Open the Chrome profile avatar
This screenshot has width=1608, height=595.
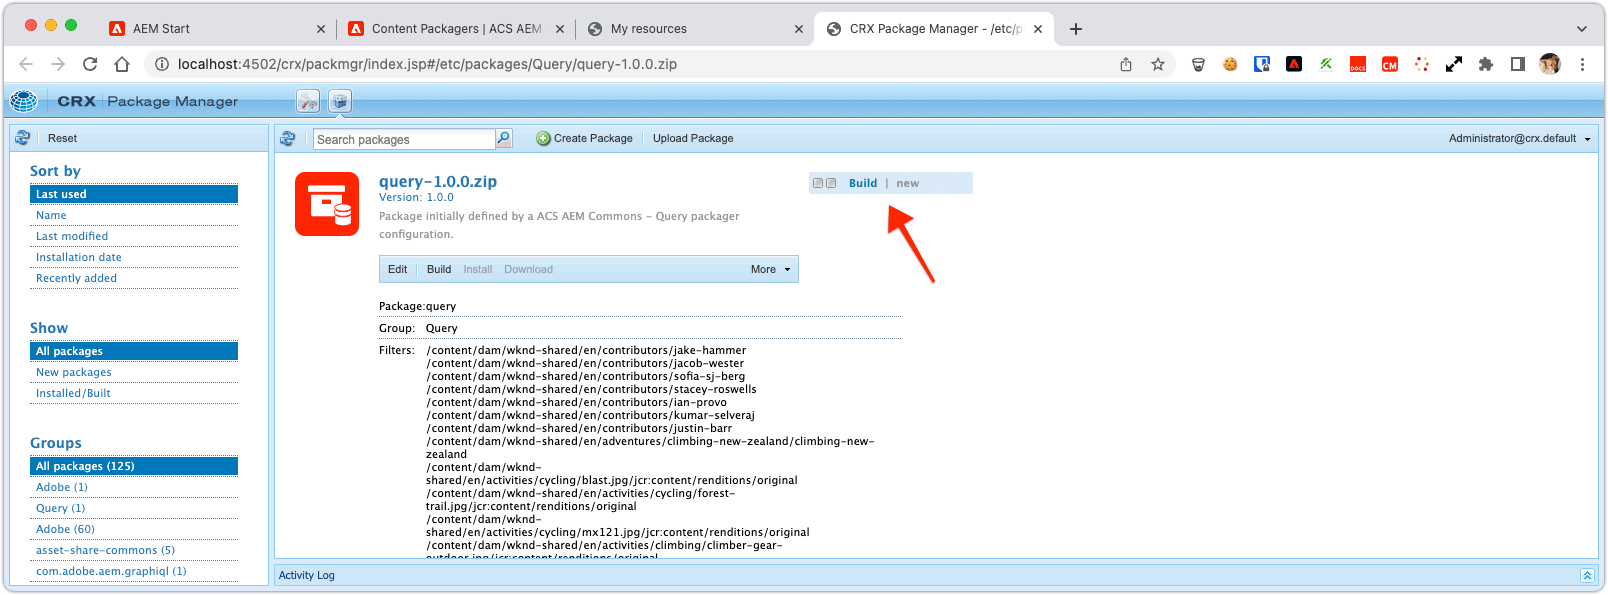click(1550, 64)
